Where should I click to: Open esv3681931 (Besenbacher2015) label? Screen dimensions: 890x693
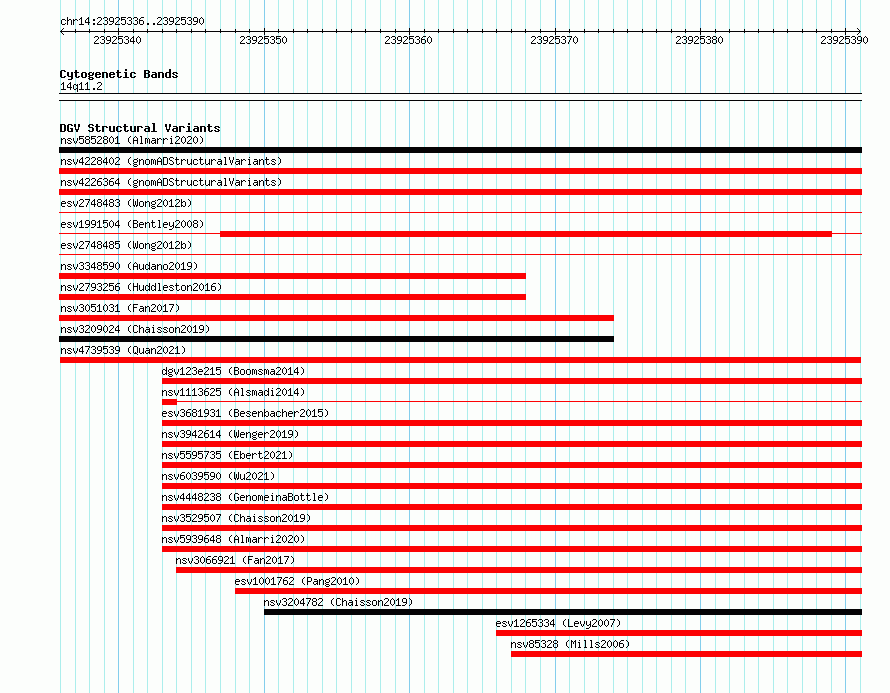(245, 413)
